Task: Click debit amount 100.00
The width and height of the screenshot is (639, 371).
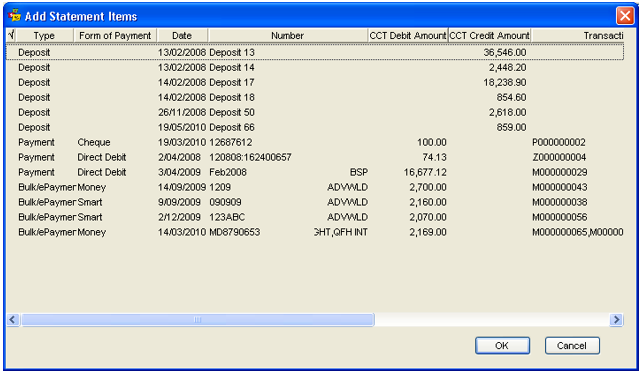Action: click(x=432, y=142)
